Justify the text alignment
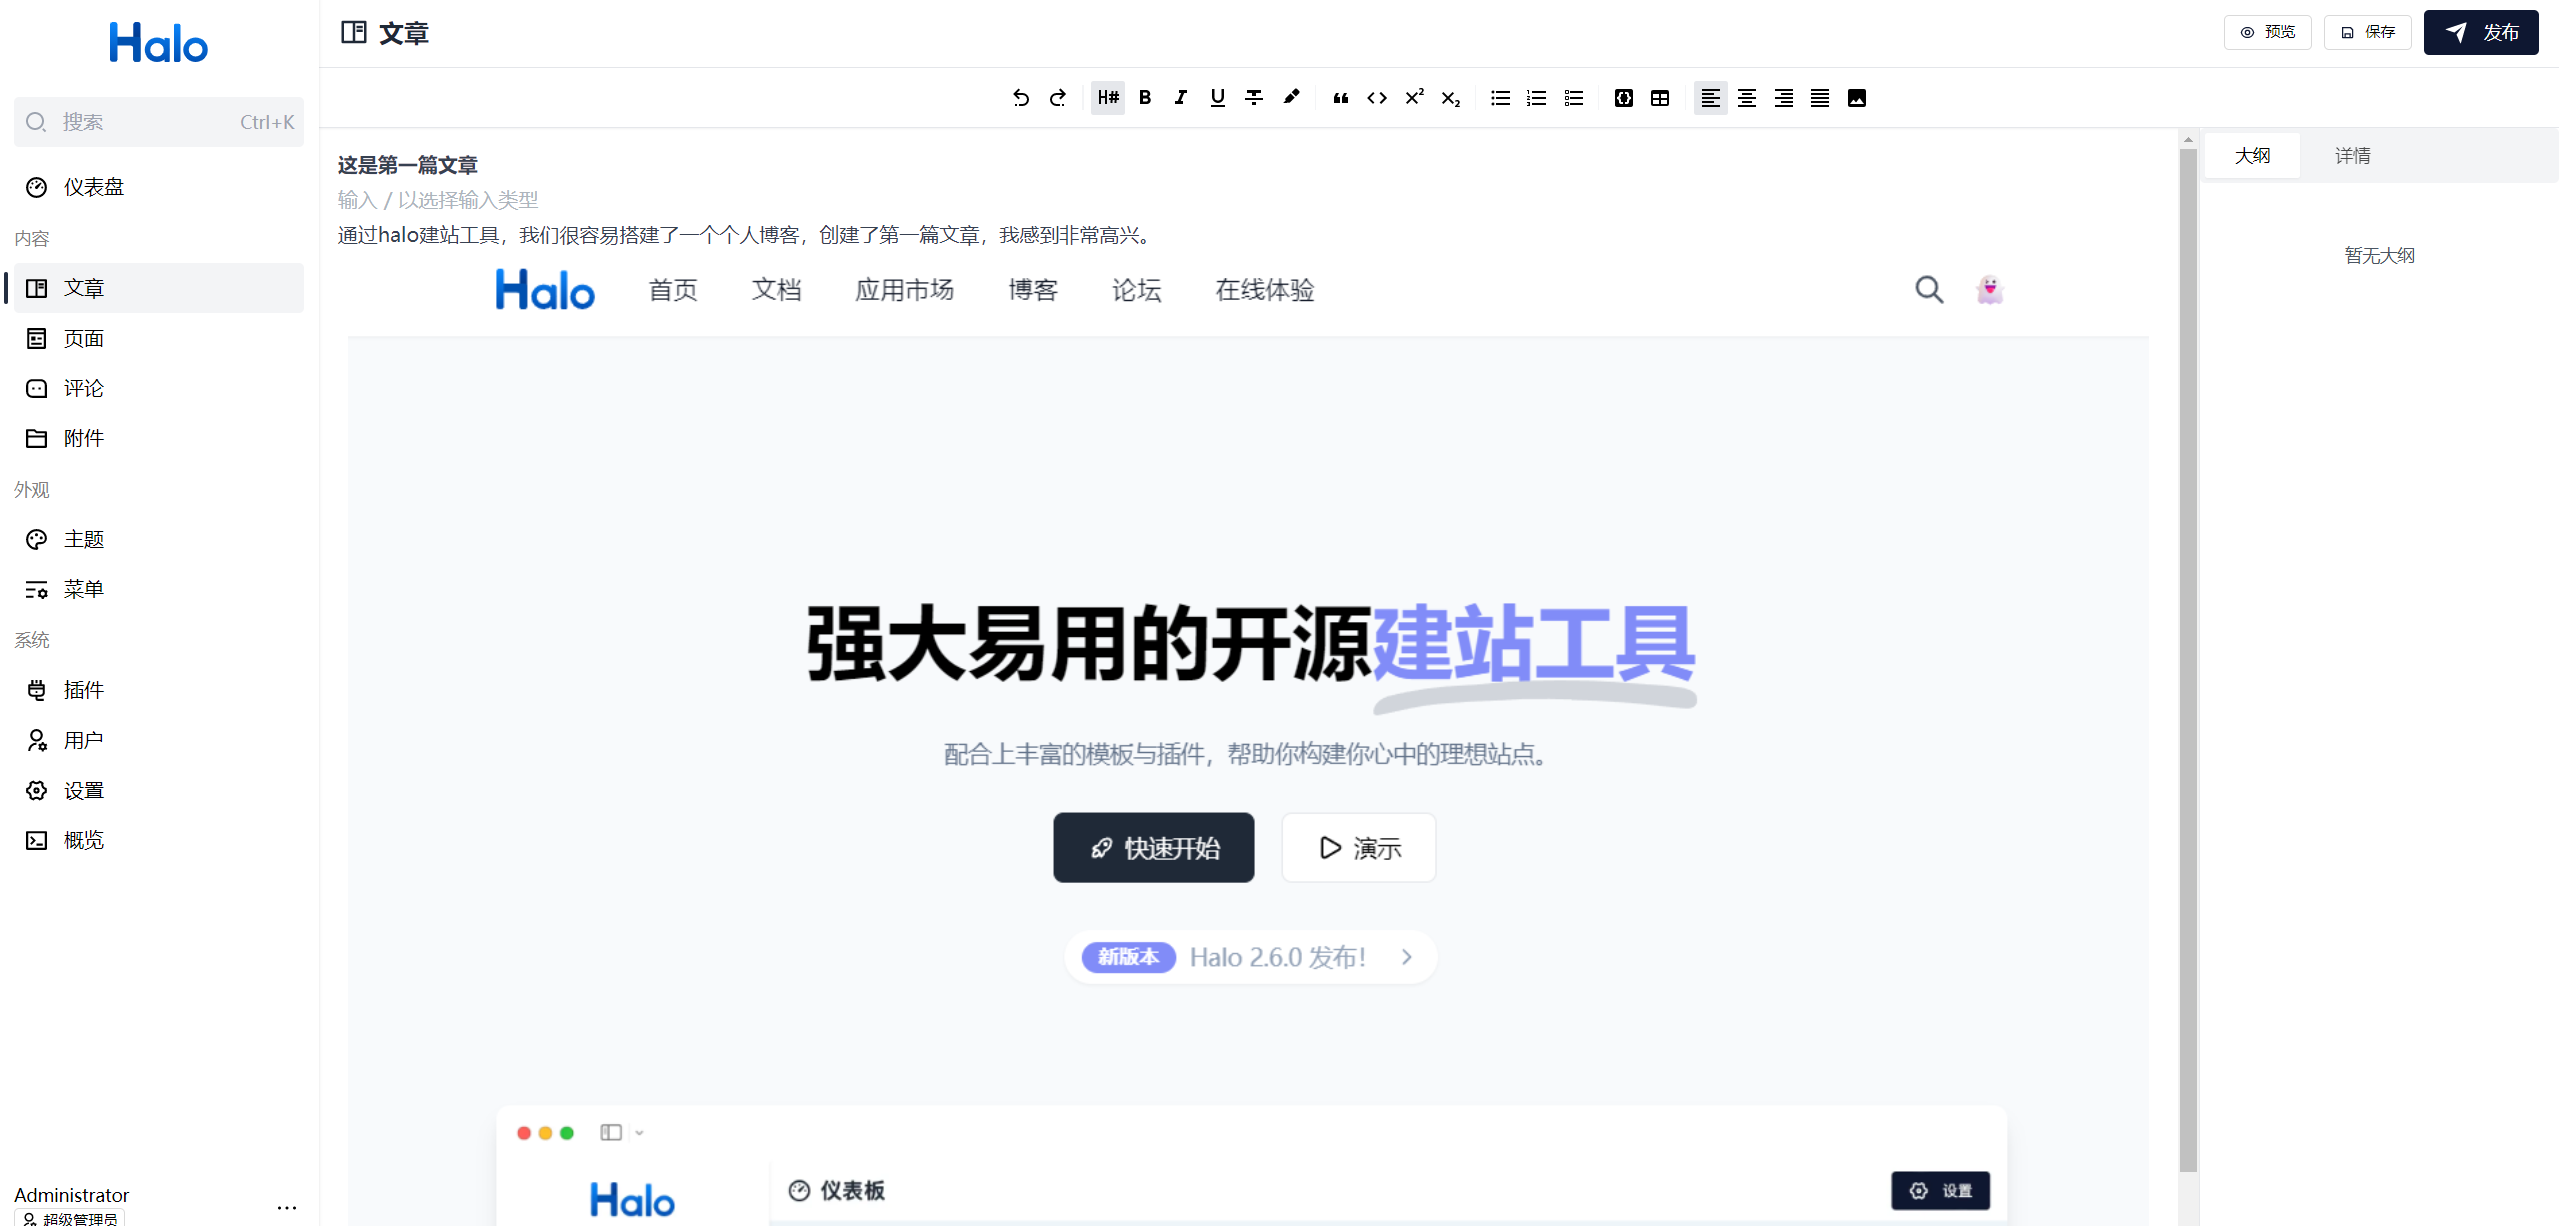 click(x=1820, y=98)
